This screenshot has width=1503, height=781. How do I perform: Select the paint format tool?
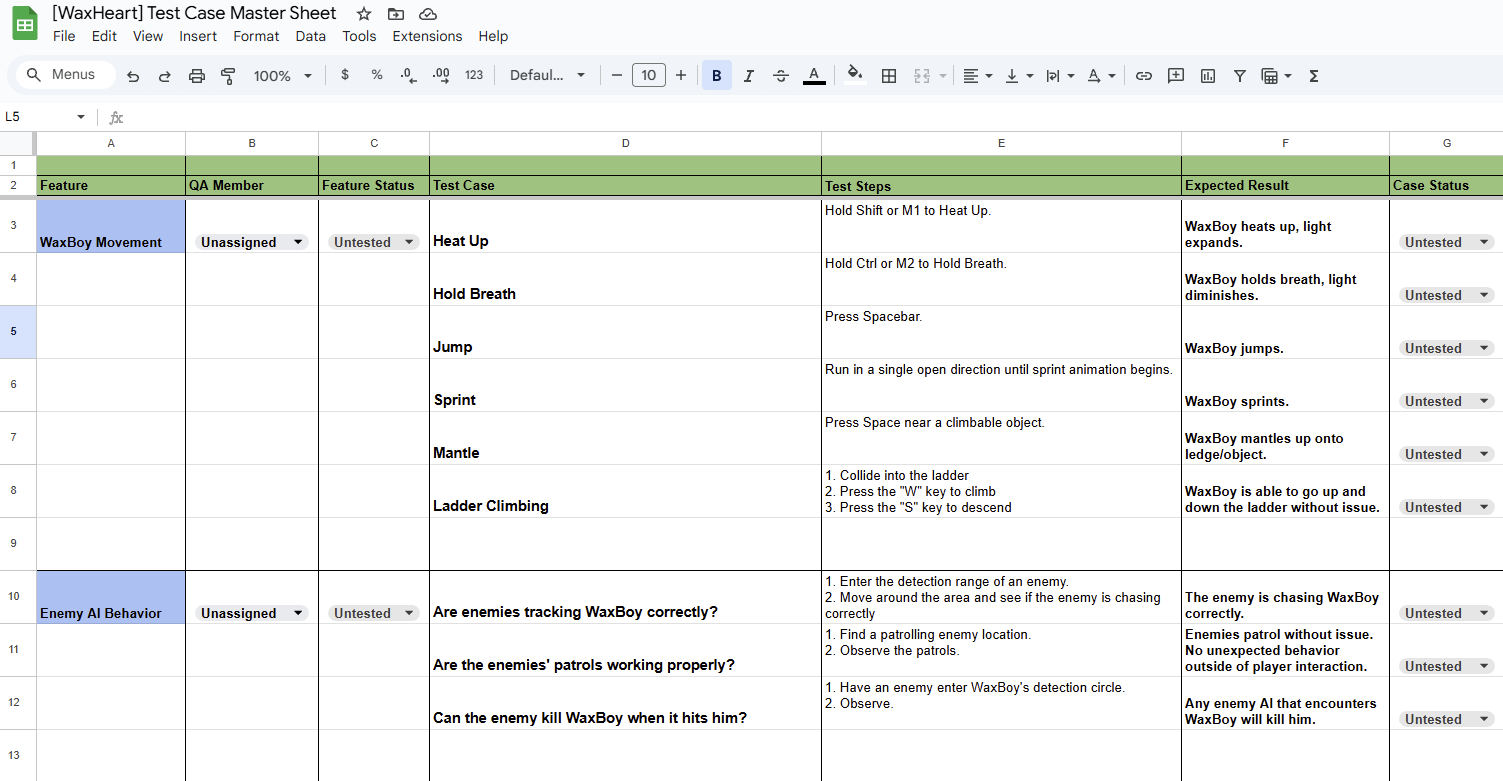tap(229, 75)
